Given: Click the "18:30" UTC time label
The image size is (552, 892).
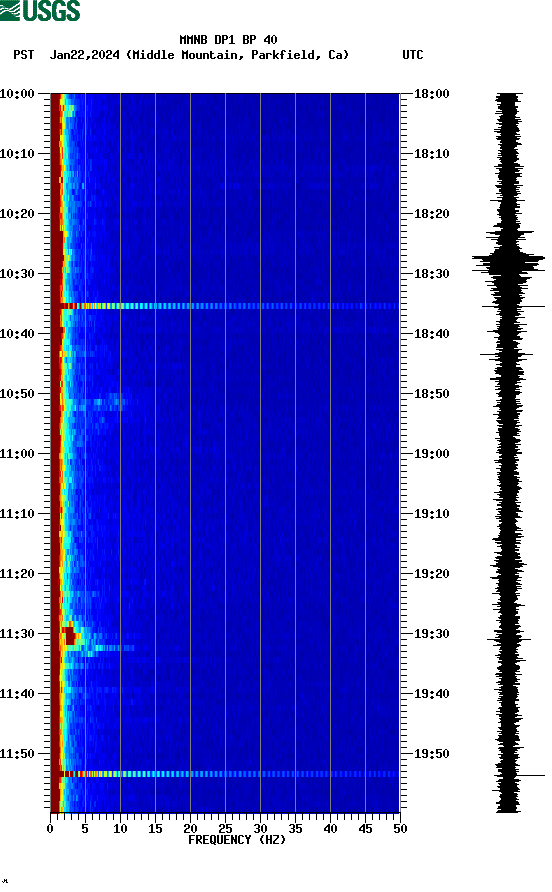Looking at the screenshot, I should pos(432,274).
